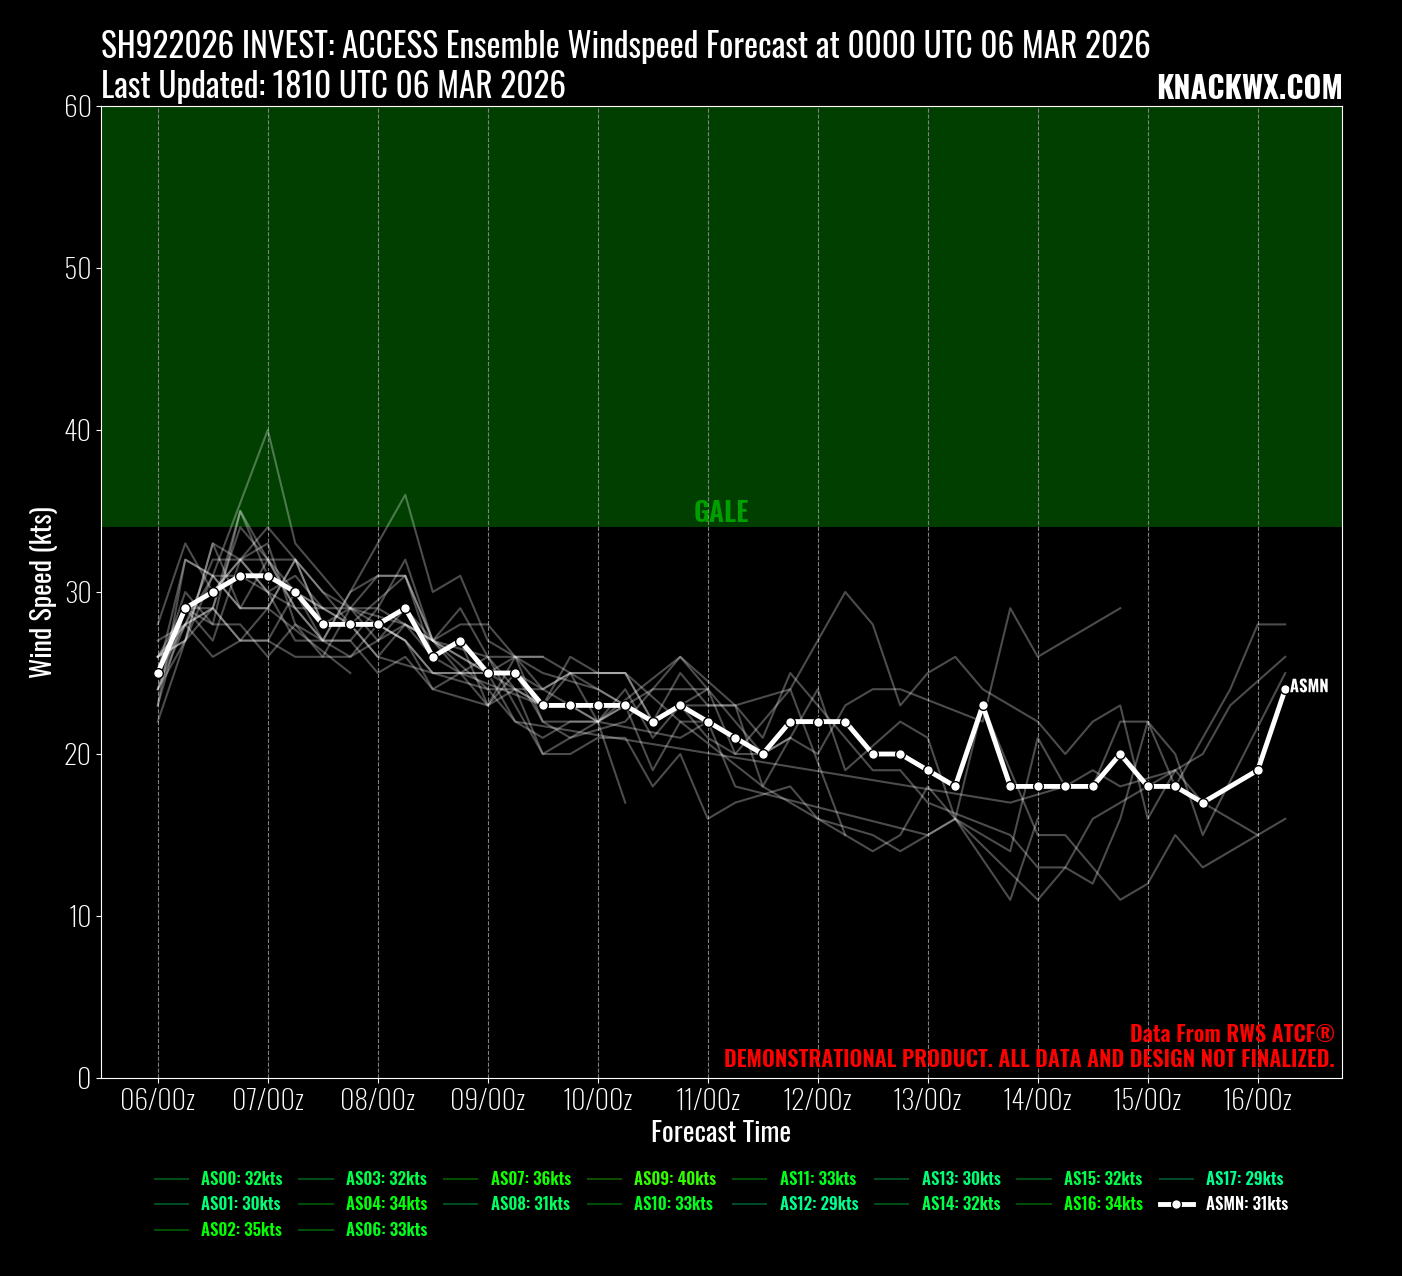Image resolution: width=1402 pixels, height=1276 pixels.
Task: Click the Data From RWS ATCF text
Action: coord(1231,1033)
